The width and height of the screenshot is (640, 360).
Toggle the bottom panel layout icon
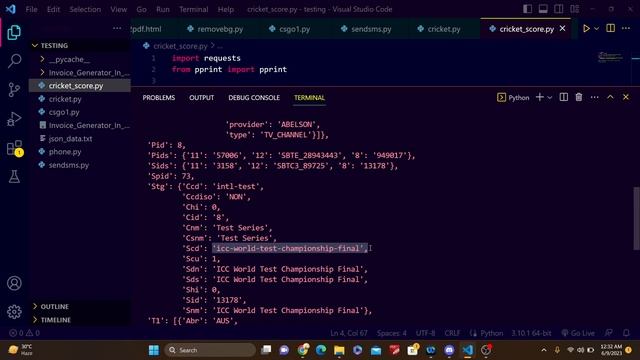543,9
